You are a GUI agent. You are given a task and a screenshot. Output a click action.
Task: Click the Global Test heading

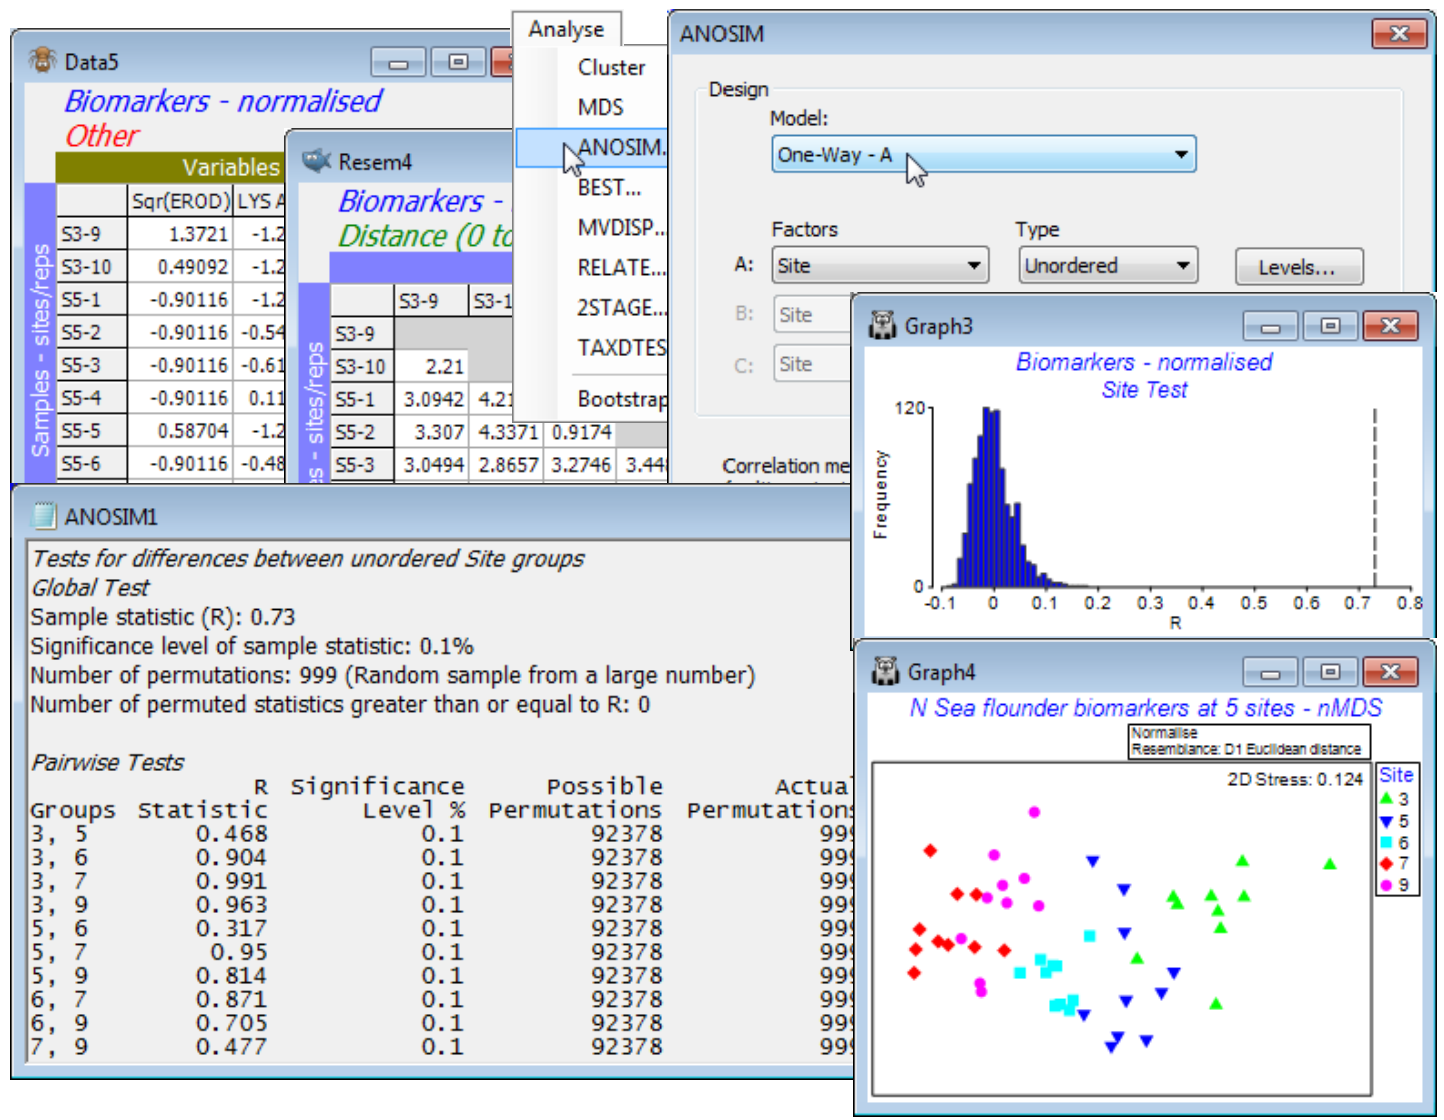tap(90, 587)
